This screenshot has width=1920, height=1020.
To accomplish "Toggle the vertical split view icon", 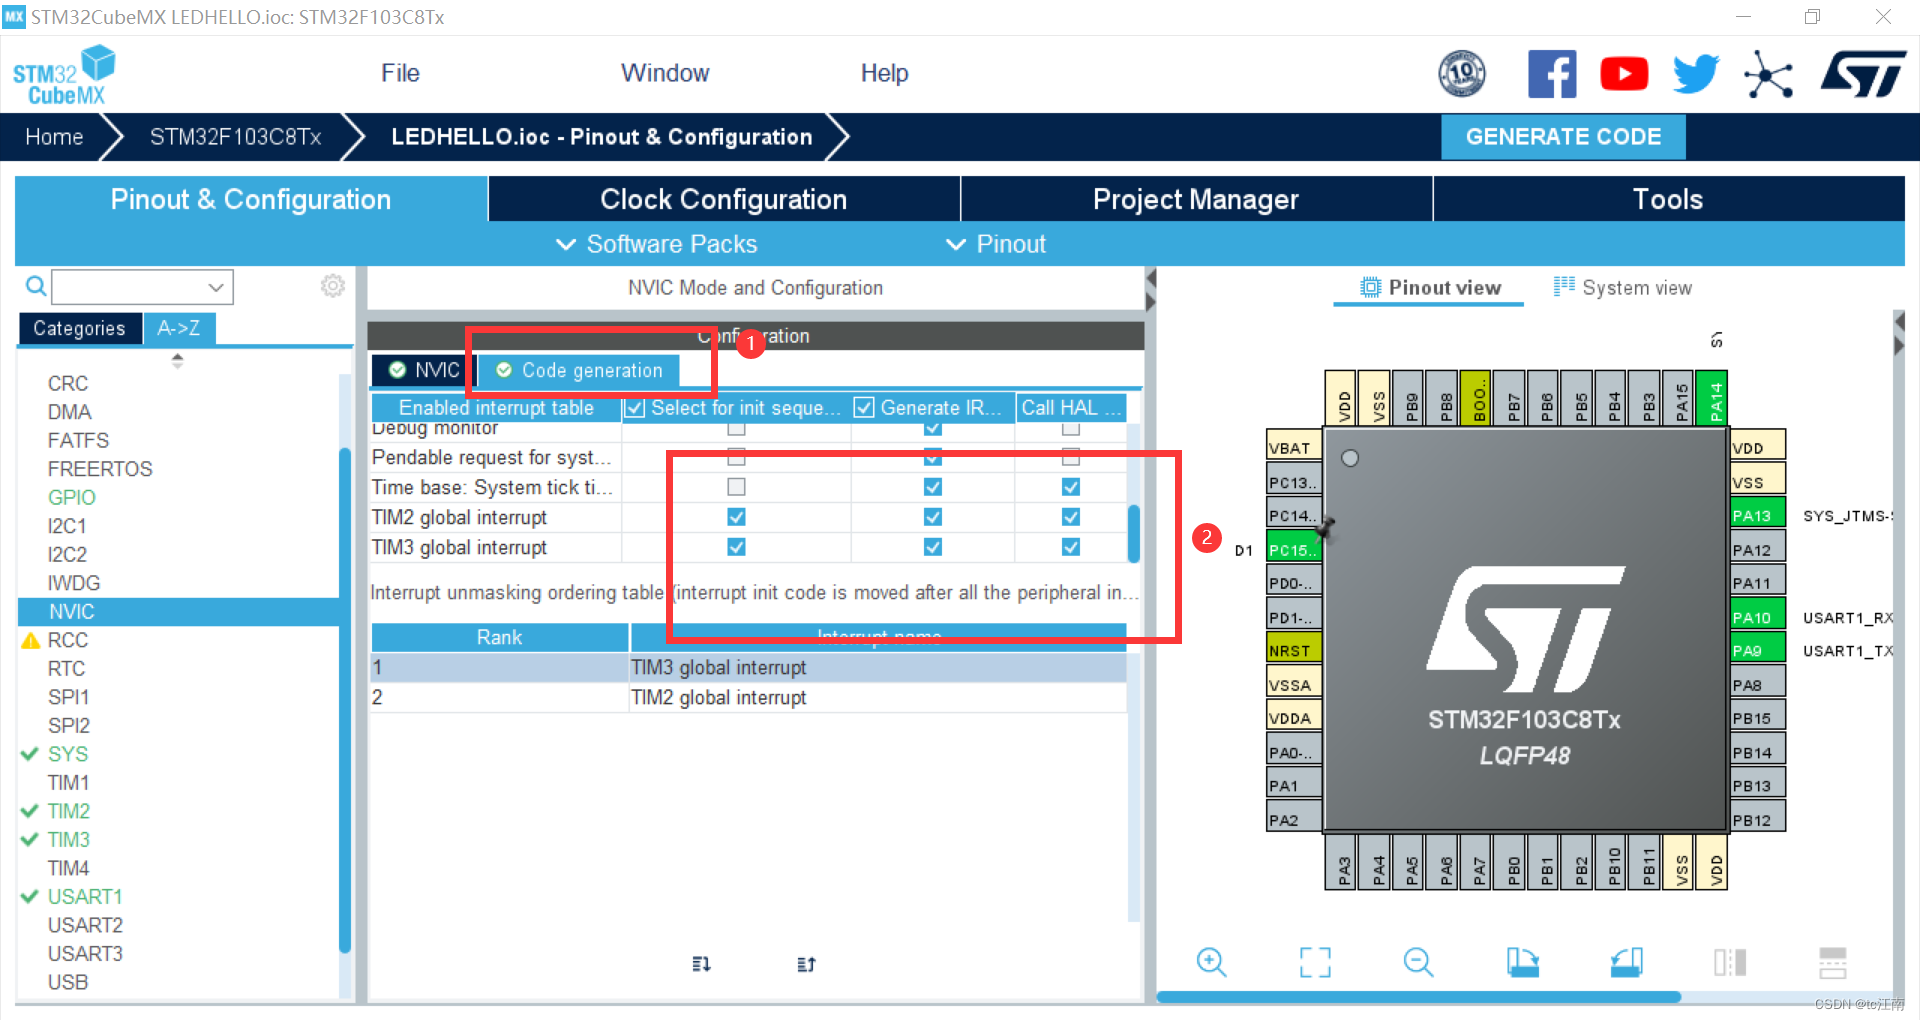I will [1730, 962].
